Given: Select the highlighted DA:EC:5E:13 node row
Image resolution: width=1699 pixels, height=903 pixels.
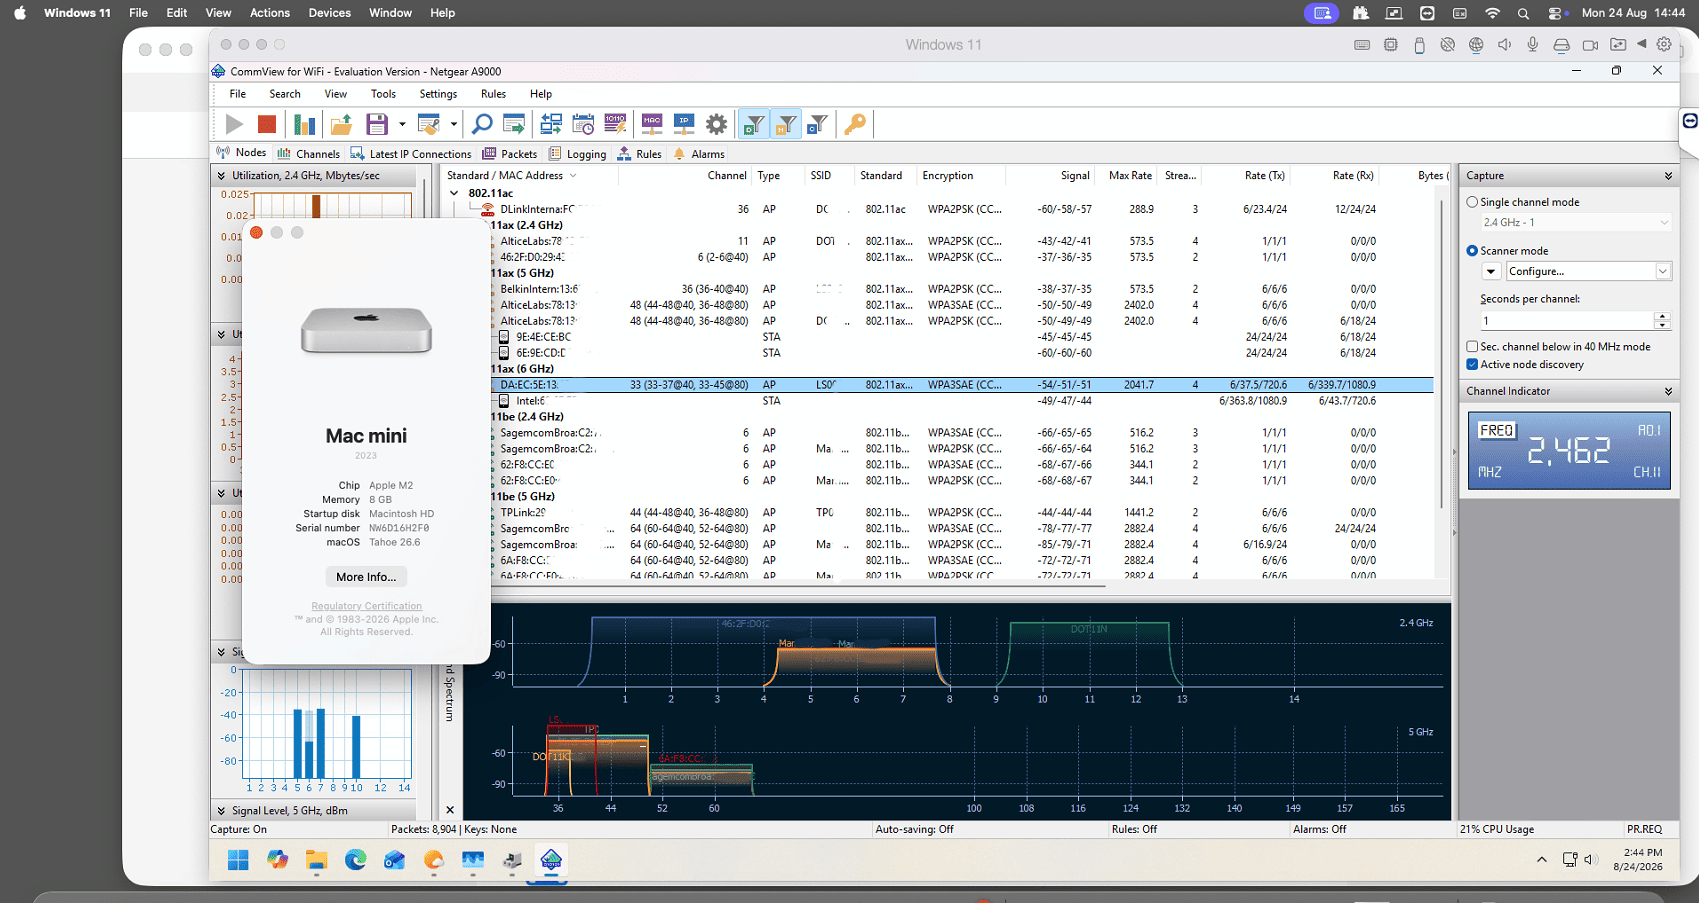Looking at the screenshot, I should pos(961,385).
